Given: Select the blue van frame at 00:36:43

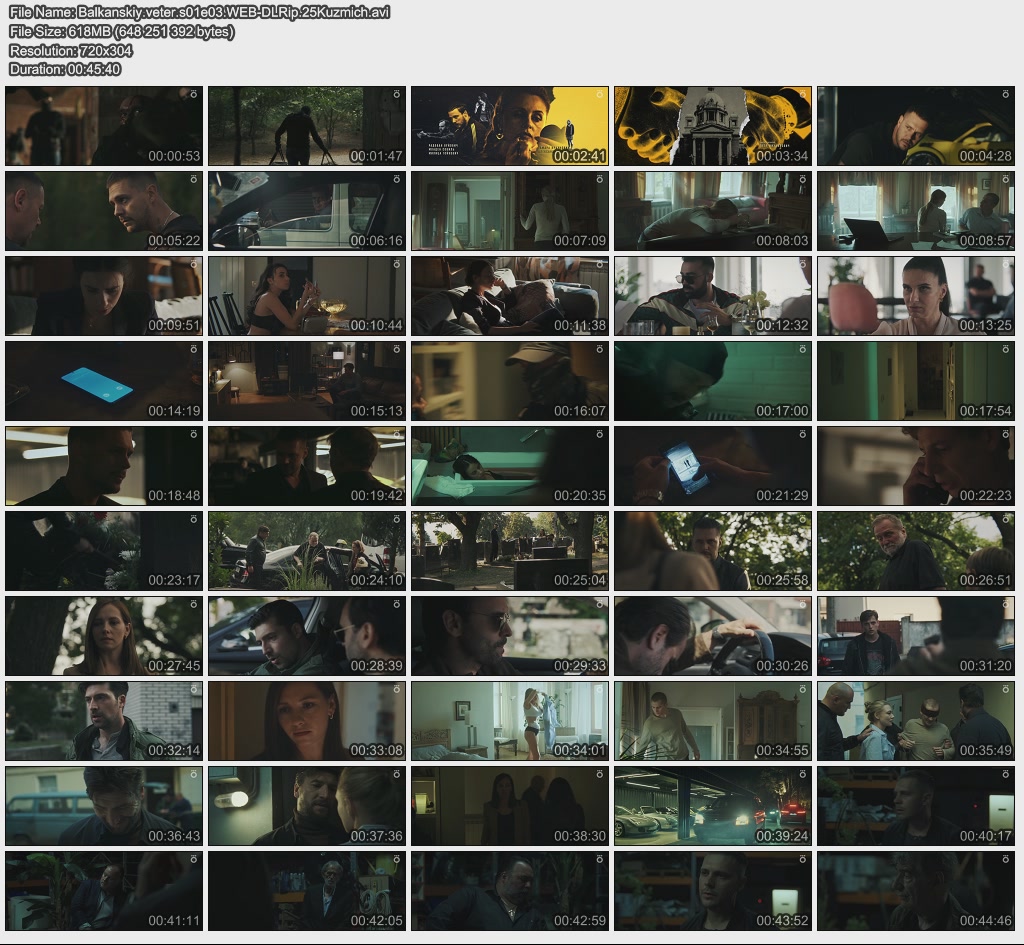Looking at the screenshot, I should (x=104, y=807).
